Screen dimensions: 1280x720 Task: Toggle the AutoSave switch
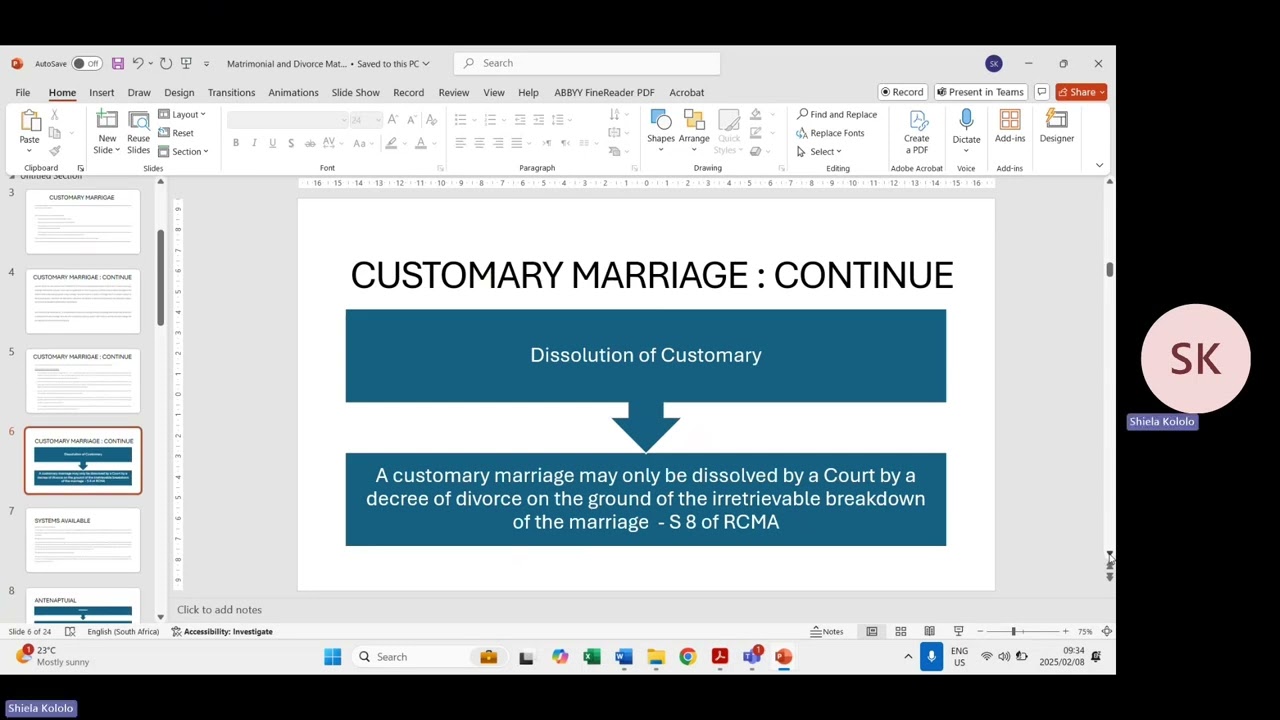point(86,64)
